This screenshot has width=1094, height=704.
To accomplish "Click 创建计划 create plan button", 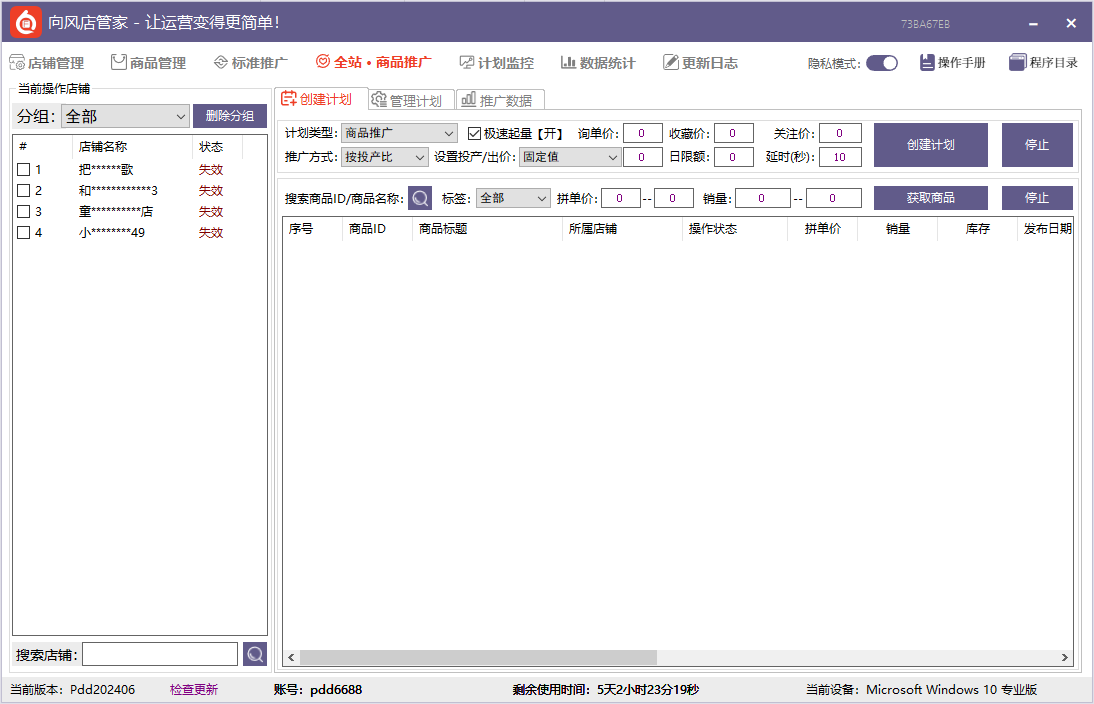I will [930, 145].
